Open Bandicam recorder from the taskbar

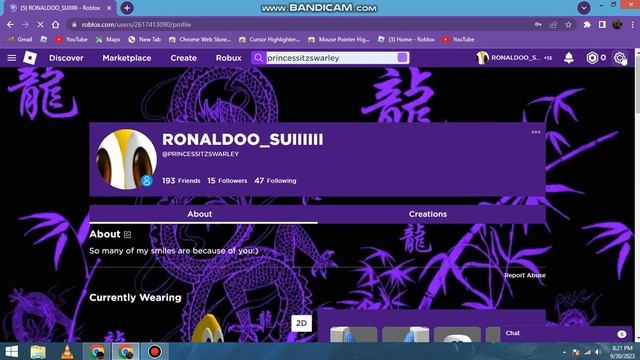(155, 351)
